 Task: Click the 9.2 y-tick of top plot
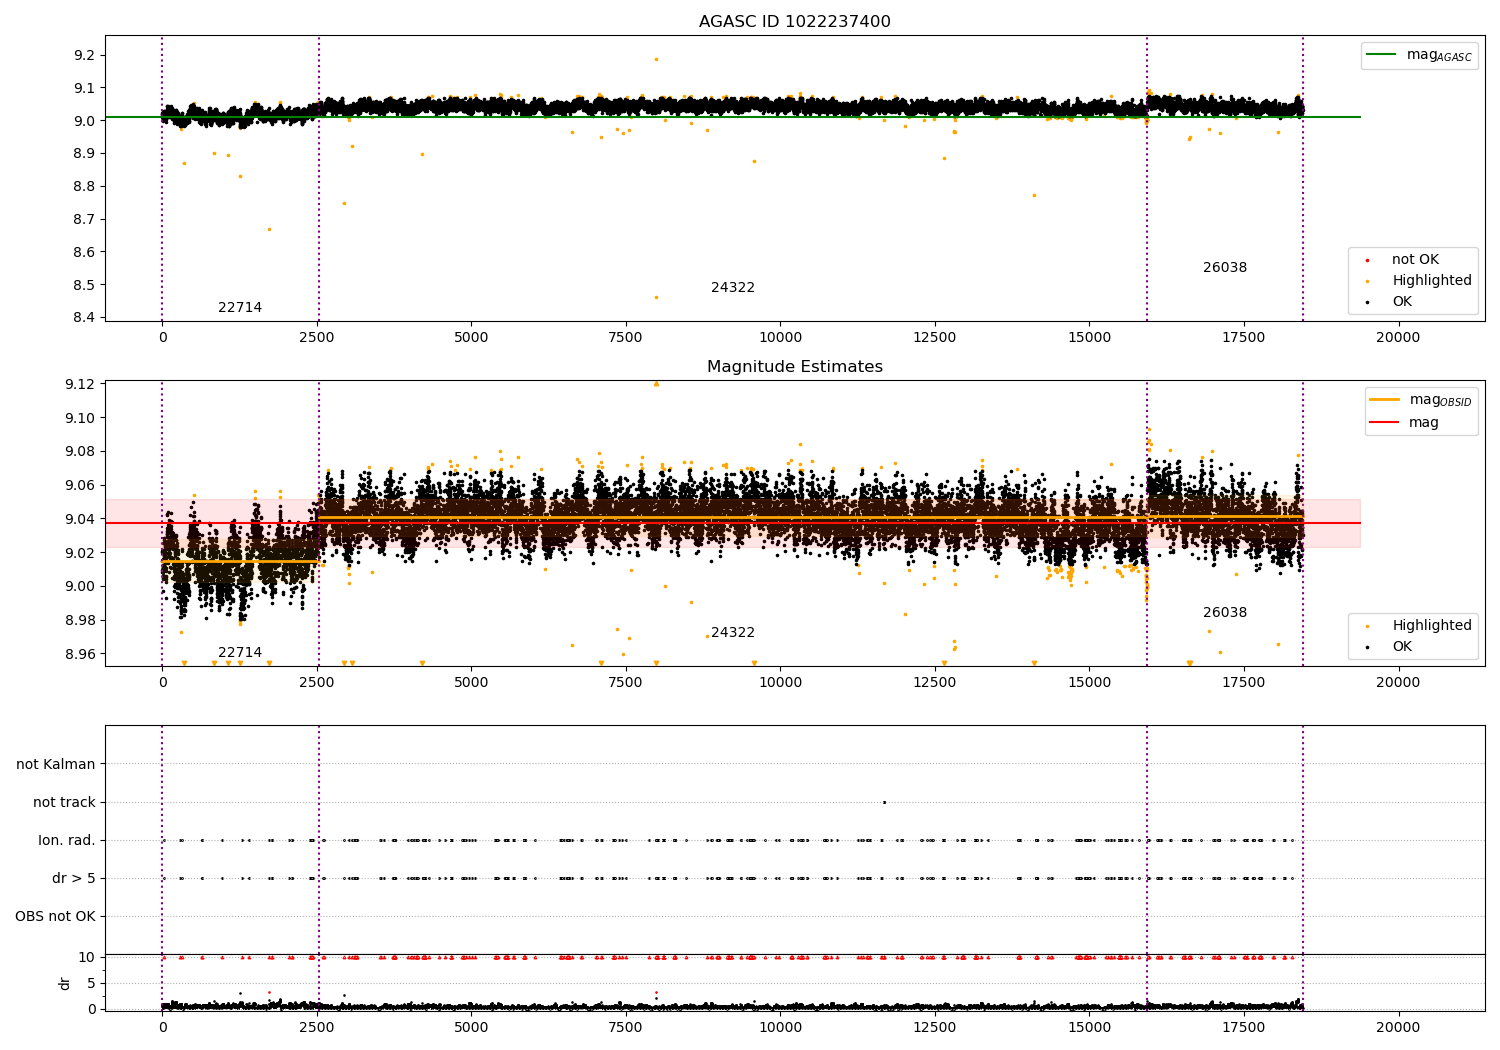click(x=85, y=56)
